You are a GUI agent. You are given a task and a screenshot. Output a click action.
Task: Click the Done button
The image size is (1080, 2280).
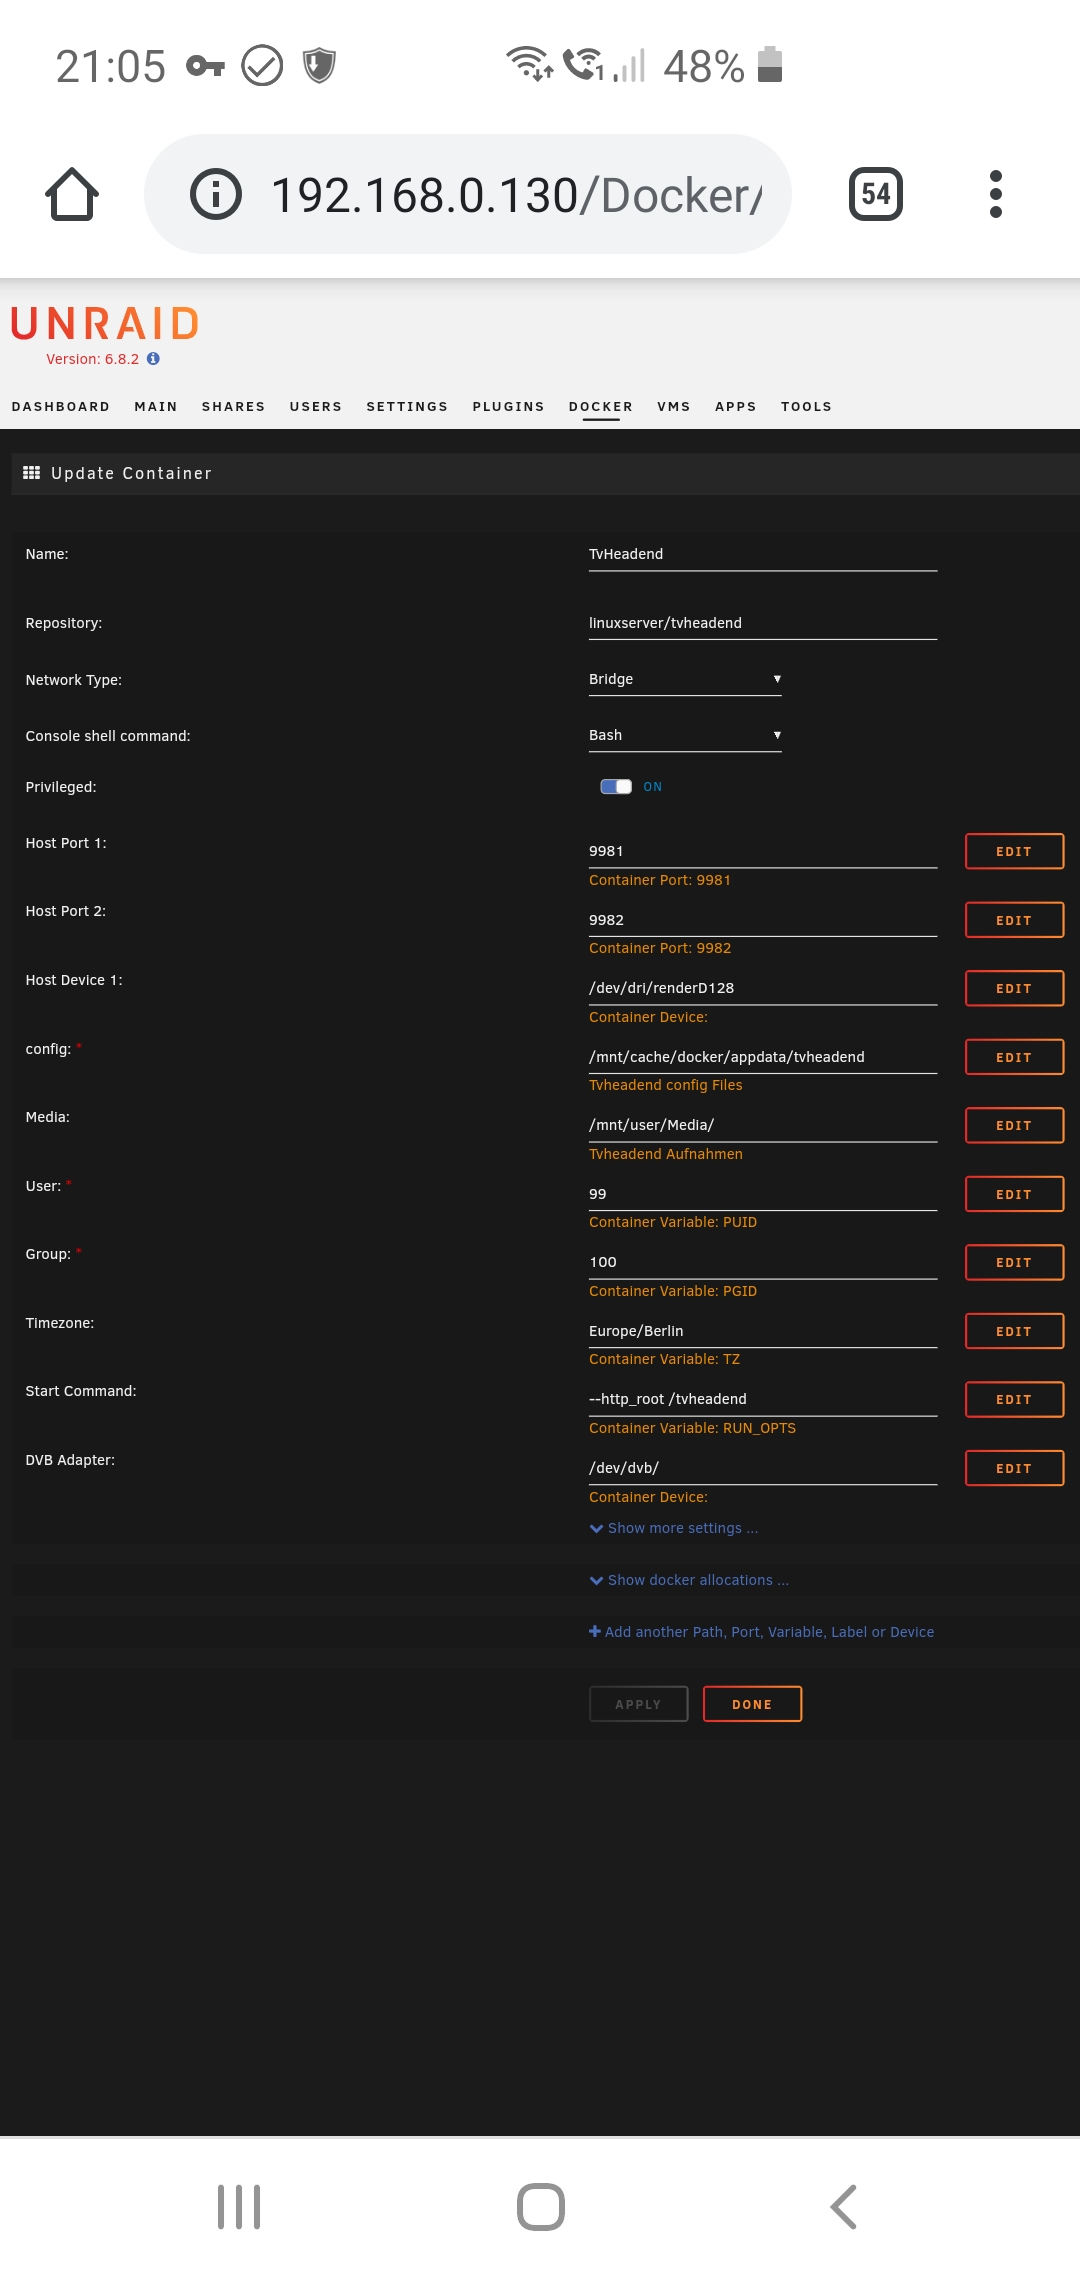coord(752,1704)
